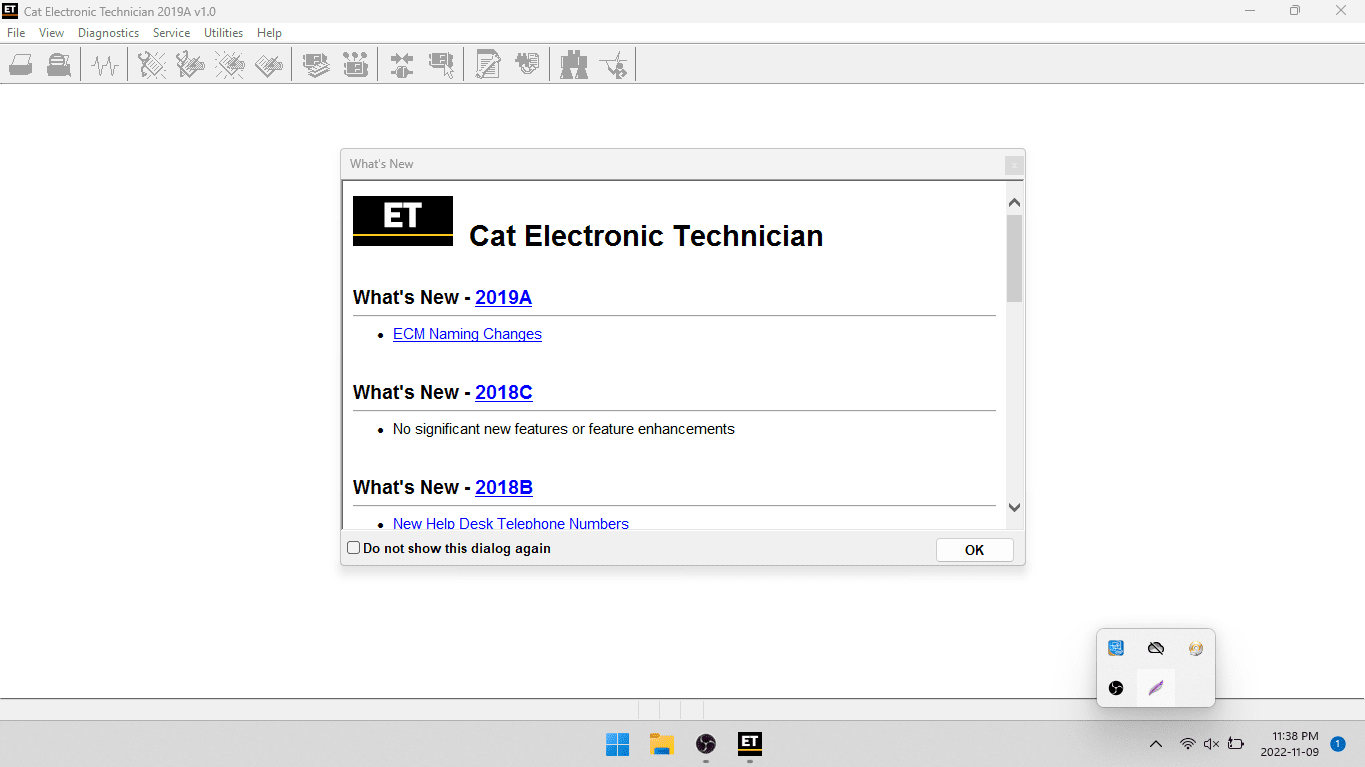The image size is (1365, 767).
Task: Collapse the hidden tray icons chevron
Action: 1156,744
